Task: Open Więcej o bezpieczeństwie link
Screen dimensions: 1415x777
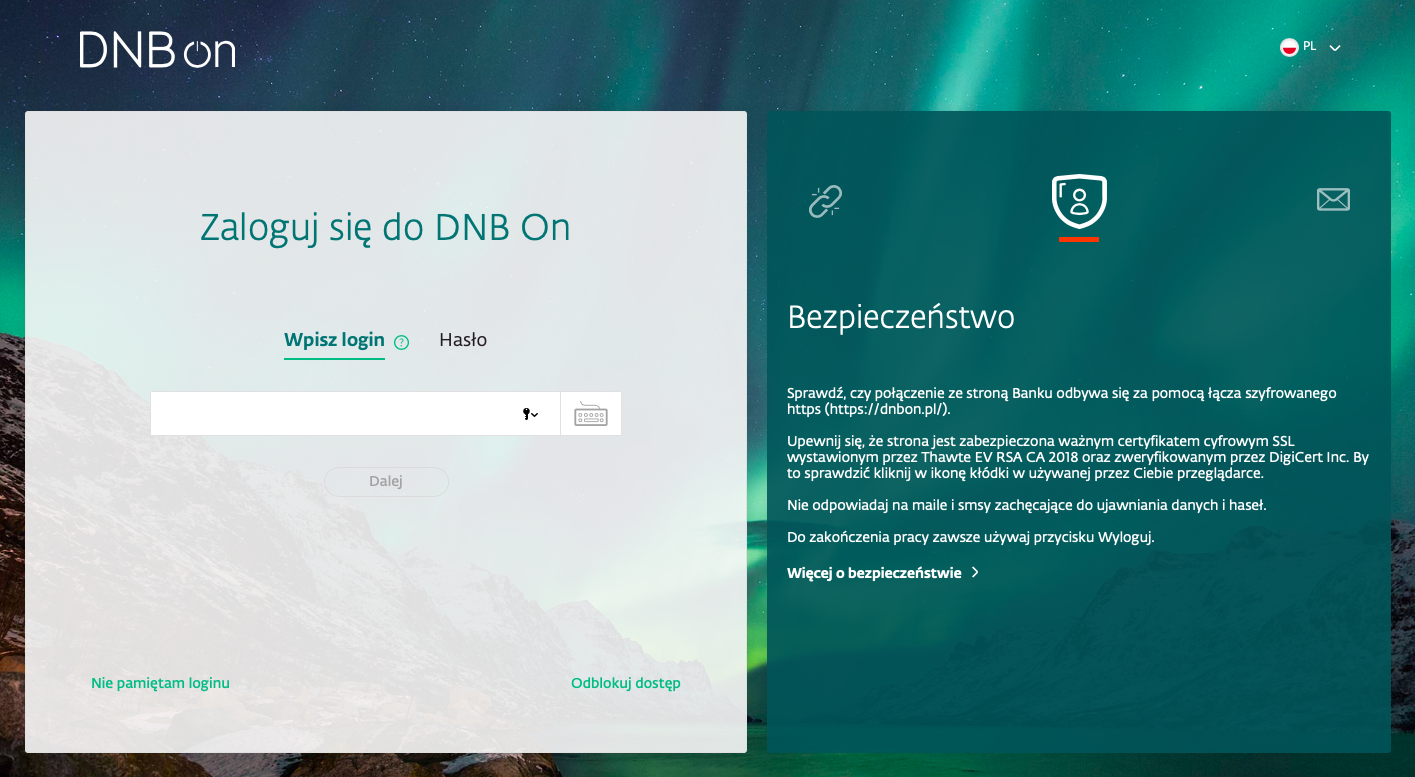Action: (x=874, y=573)
